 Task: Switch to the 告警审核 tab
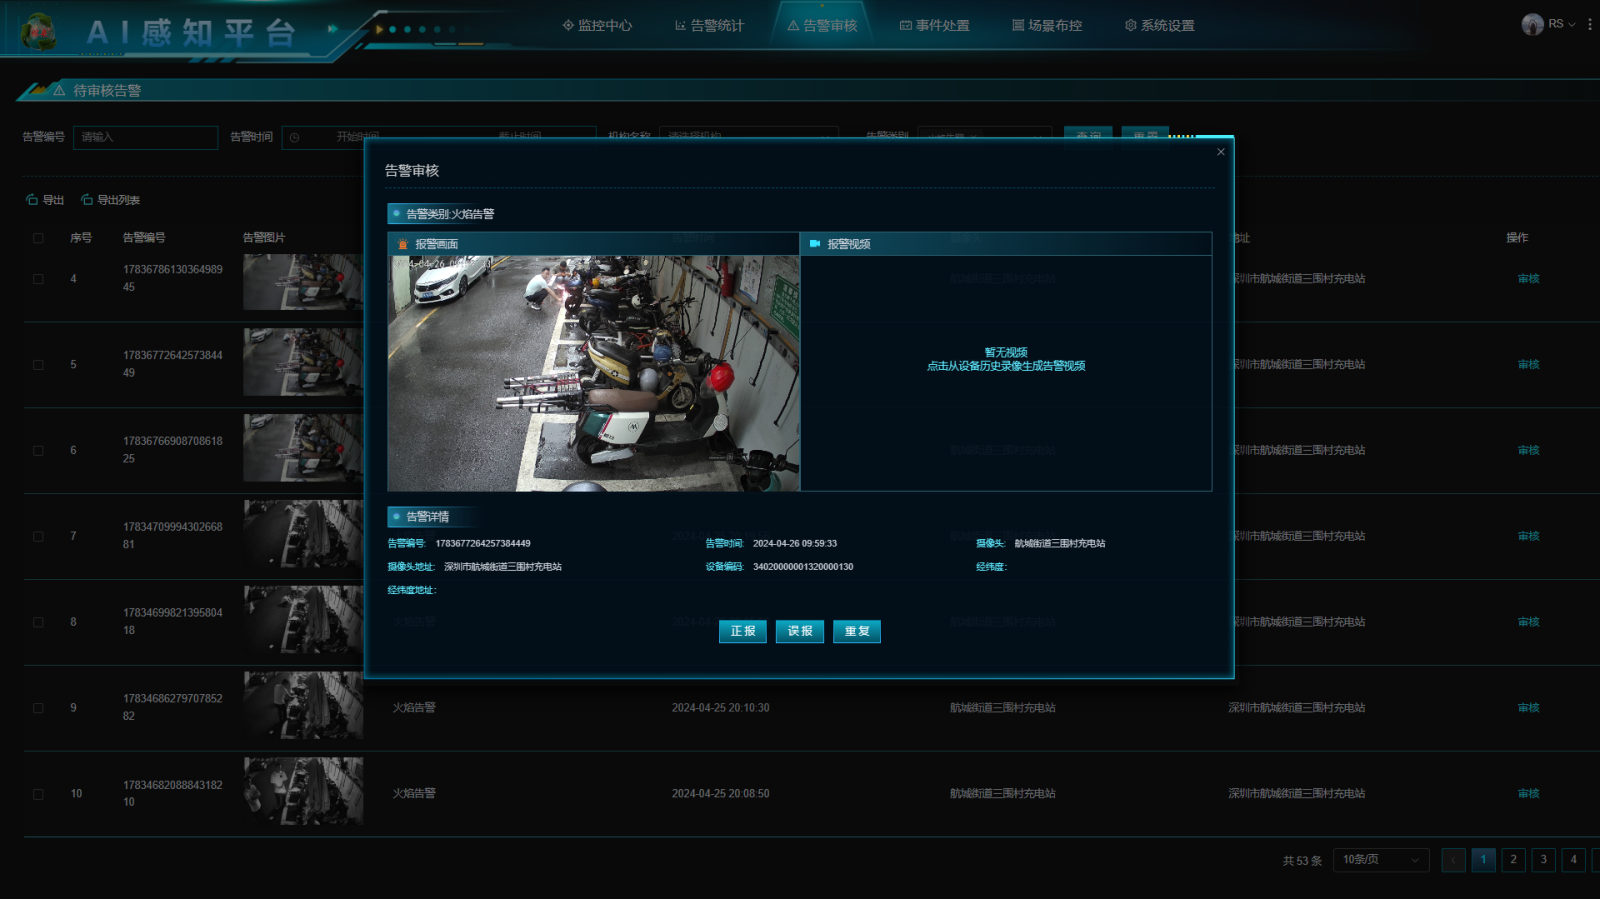(x=822, y=25)
